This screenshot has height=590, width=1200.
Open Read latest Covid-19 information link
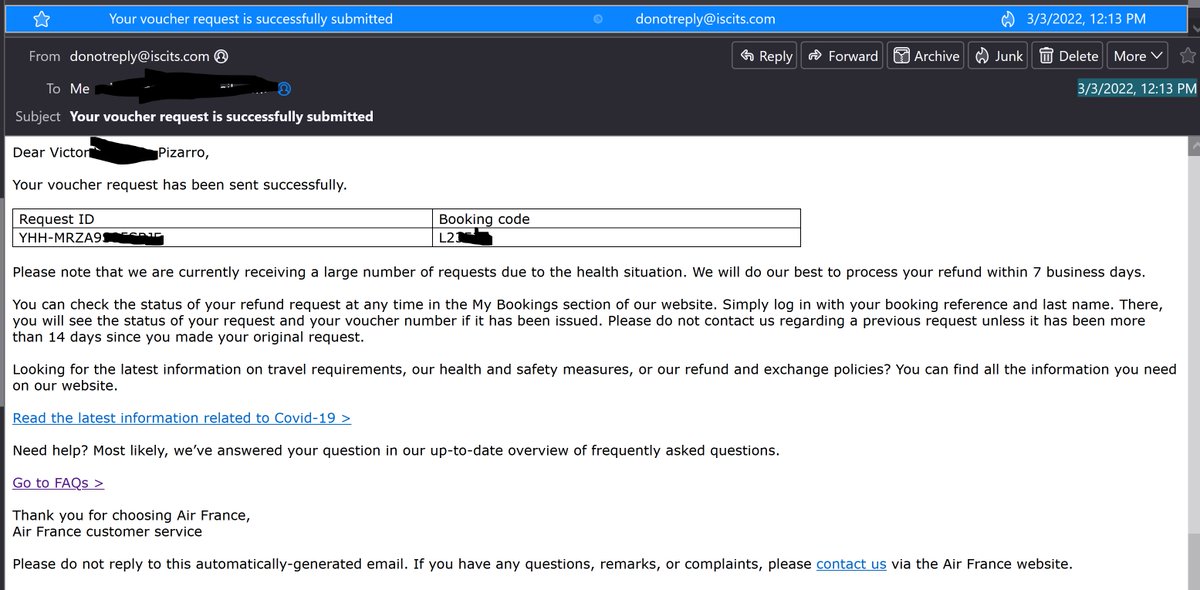pyautogui.click(x=181, y=418)
